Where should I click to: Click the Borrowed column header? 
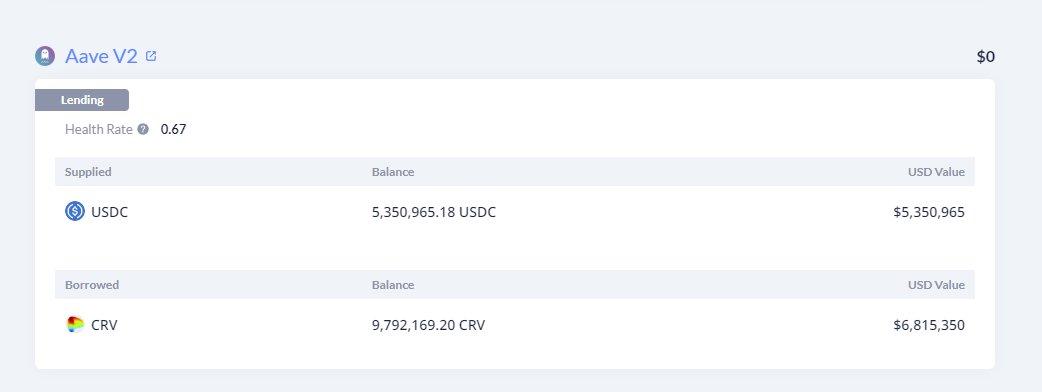(x=92, y=285)
